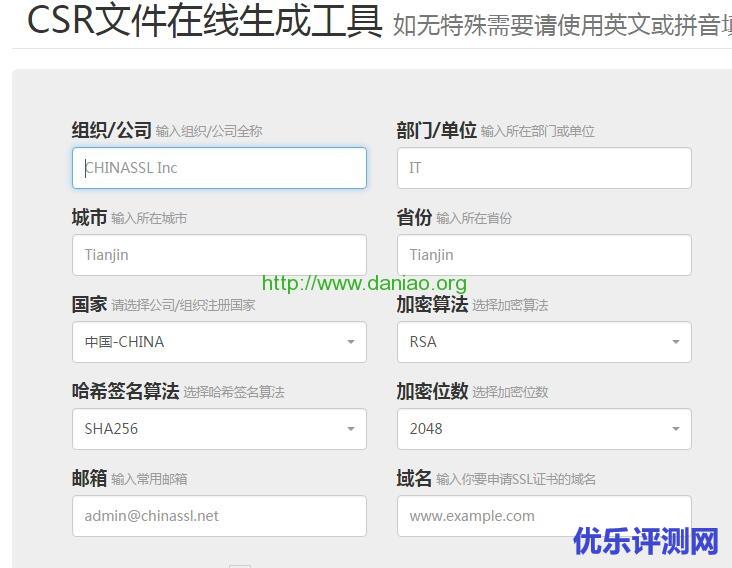
Task: Click hint text 请选择公司/组织注册国家
Action: 183,305
